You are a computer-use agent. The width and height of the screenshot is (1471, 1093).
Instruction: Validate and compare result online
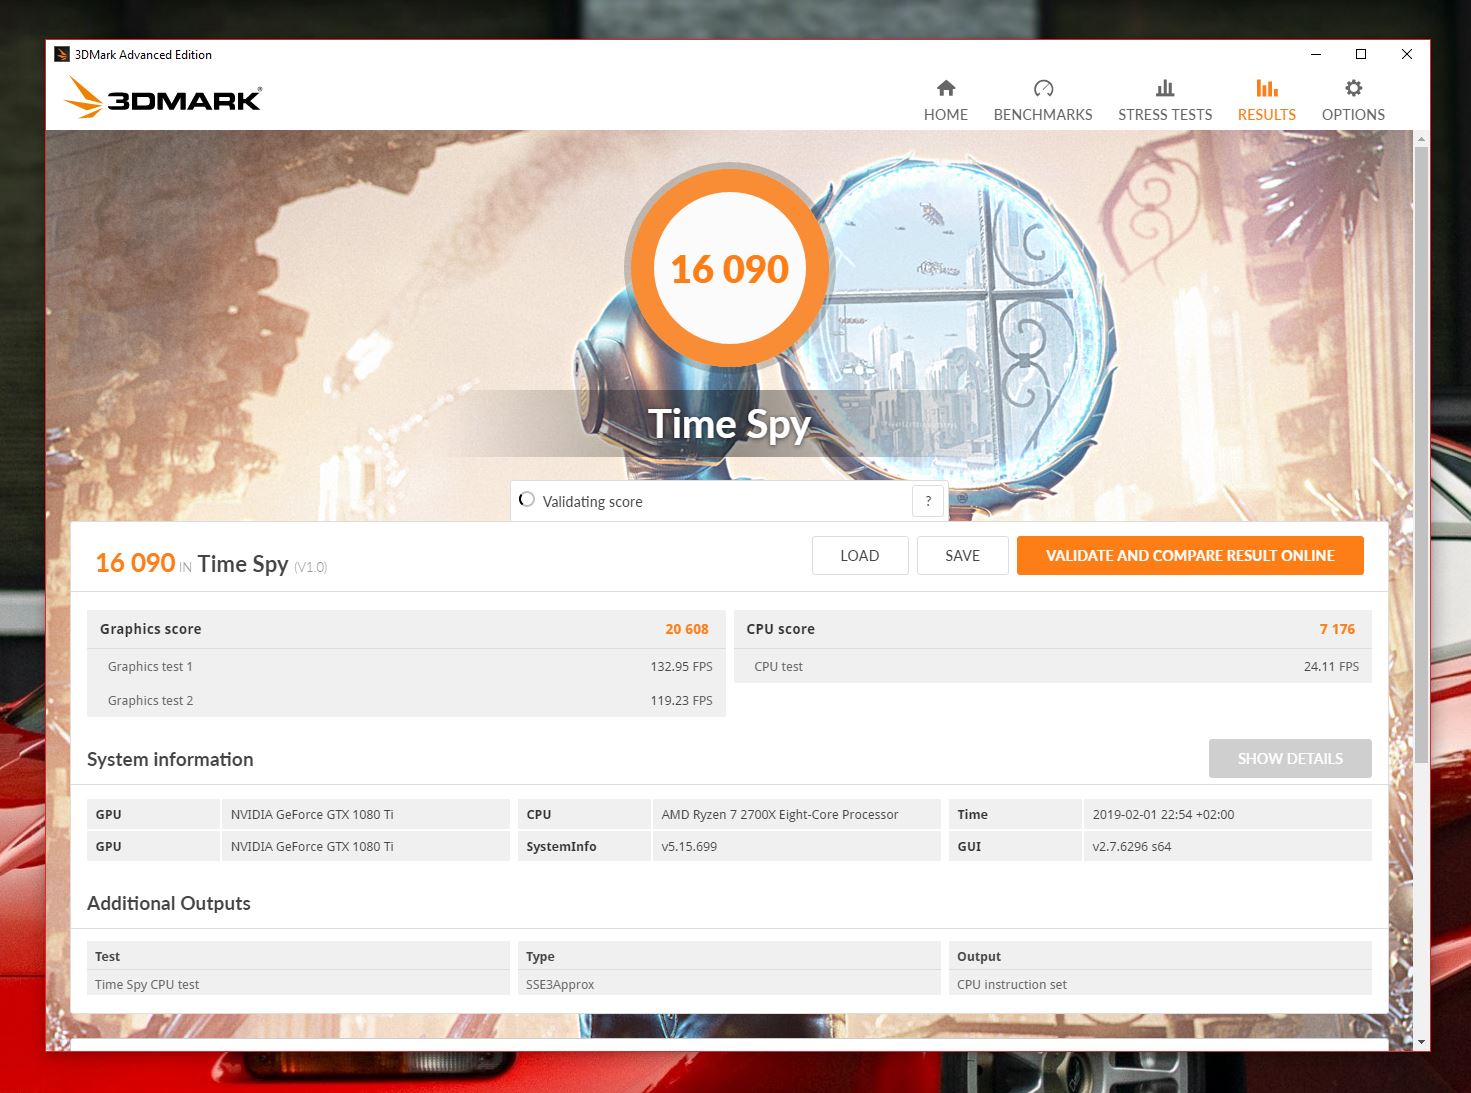(x=1190, y=556)
